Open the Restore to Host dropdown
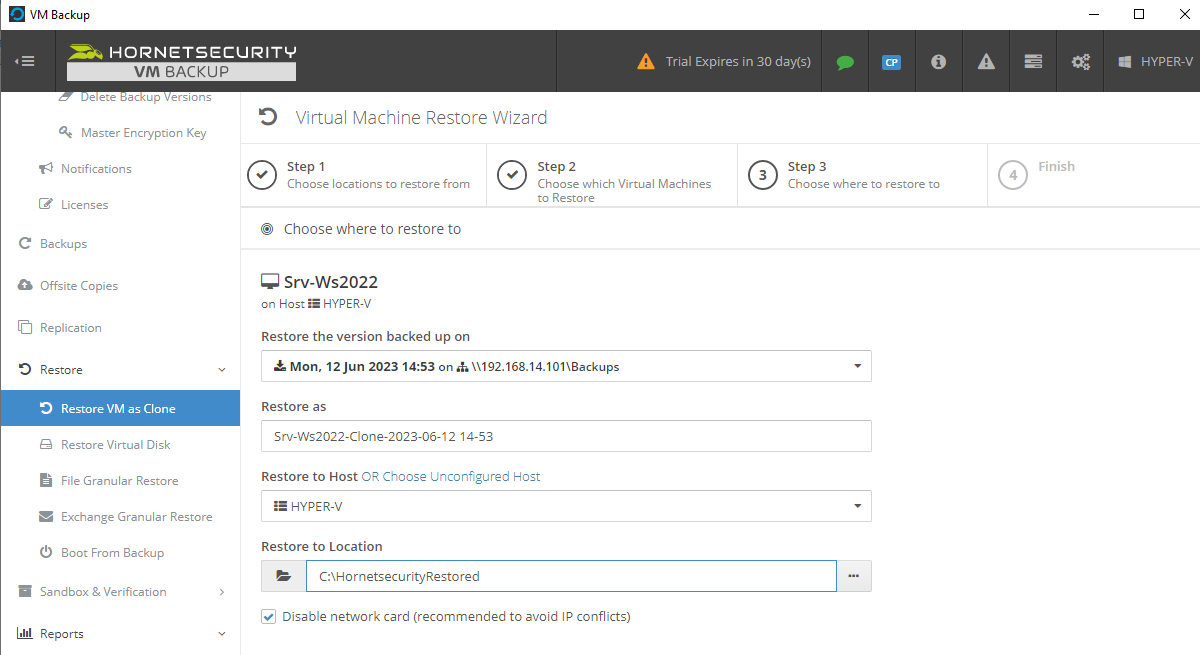This screenshot has height=655, width=1200. pyautogui.click(x=566, y=506)
